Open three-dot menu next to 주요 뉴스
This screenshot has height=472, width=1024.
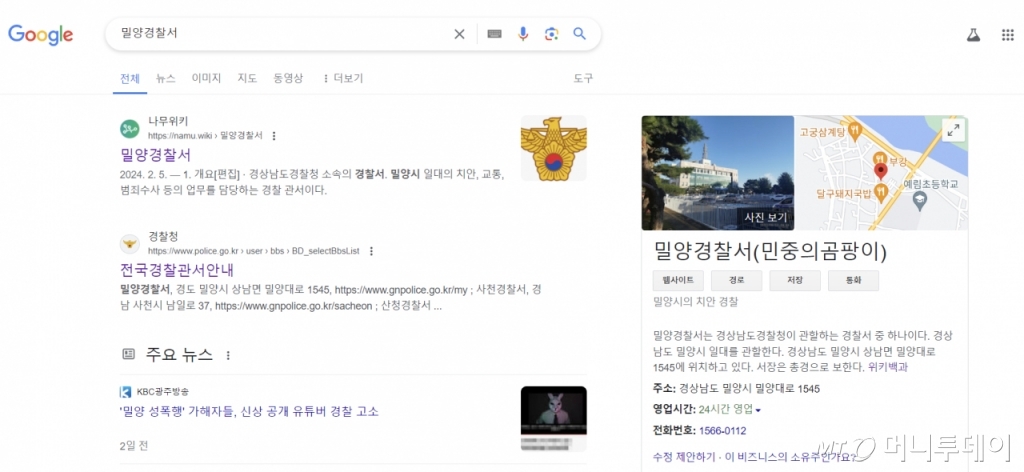(x=228, y=355)
